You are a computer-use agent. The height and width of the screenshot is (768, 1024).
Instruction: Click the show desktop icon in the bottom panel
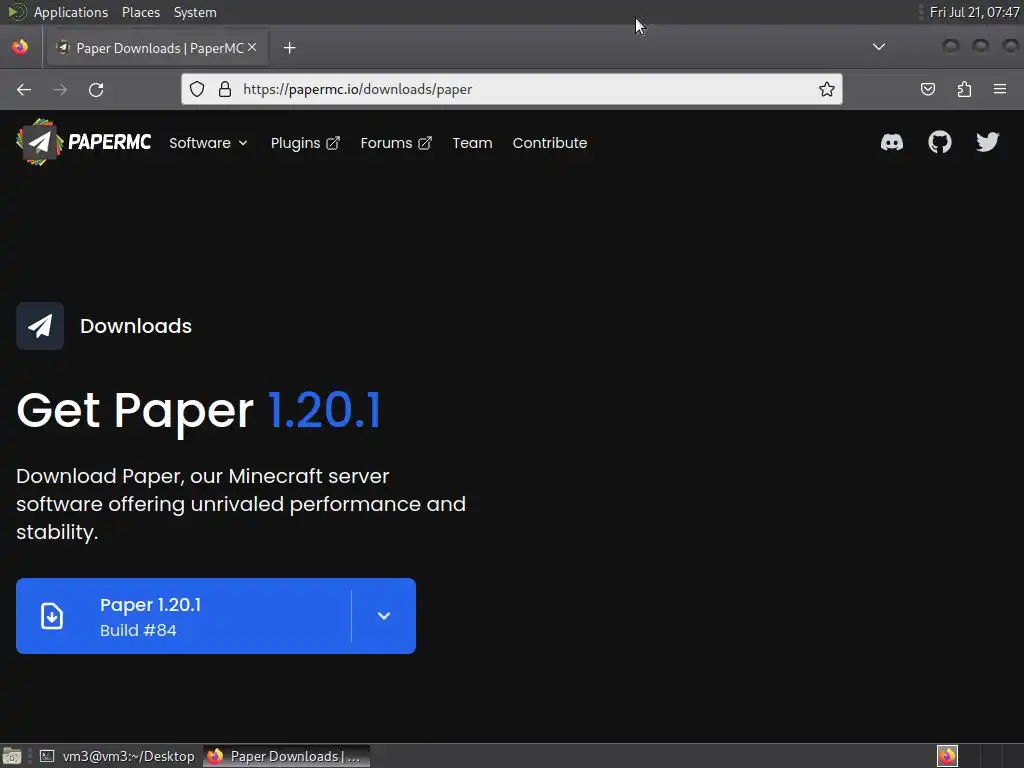pyautogui.click(x=11, y=756)
